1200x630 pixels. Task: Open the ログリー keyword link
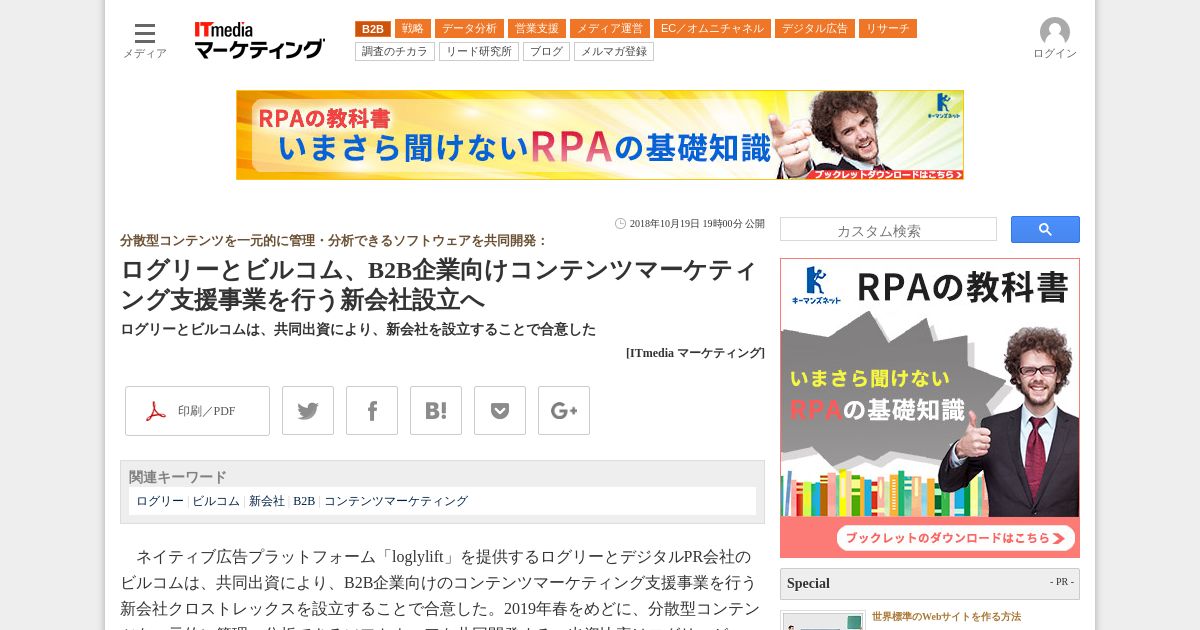[160, 501]
